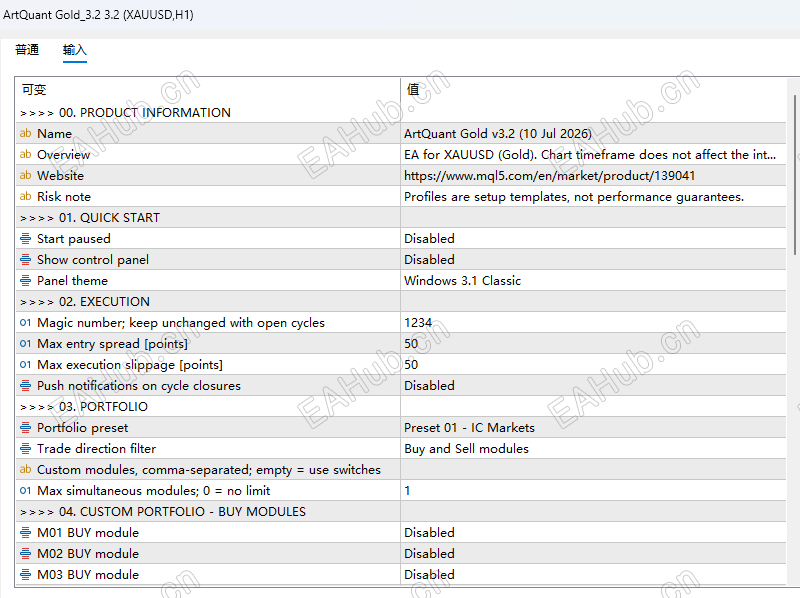
Task: Open Portfolio preset value Preset 01 - IC Markets
Action: [593, 427]
